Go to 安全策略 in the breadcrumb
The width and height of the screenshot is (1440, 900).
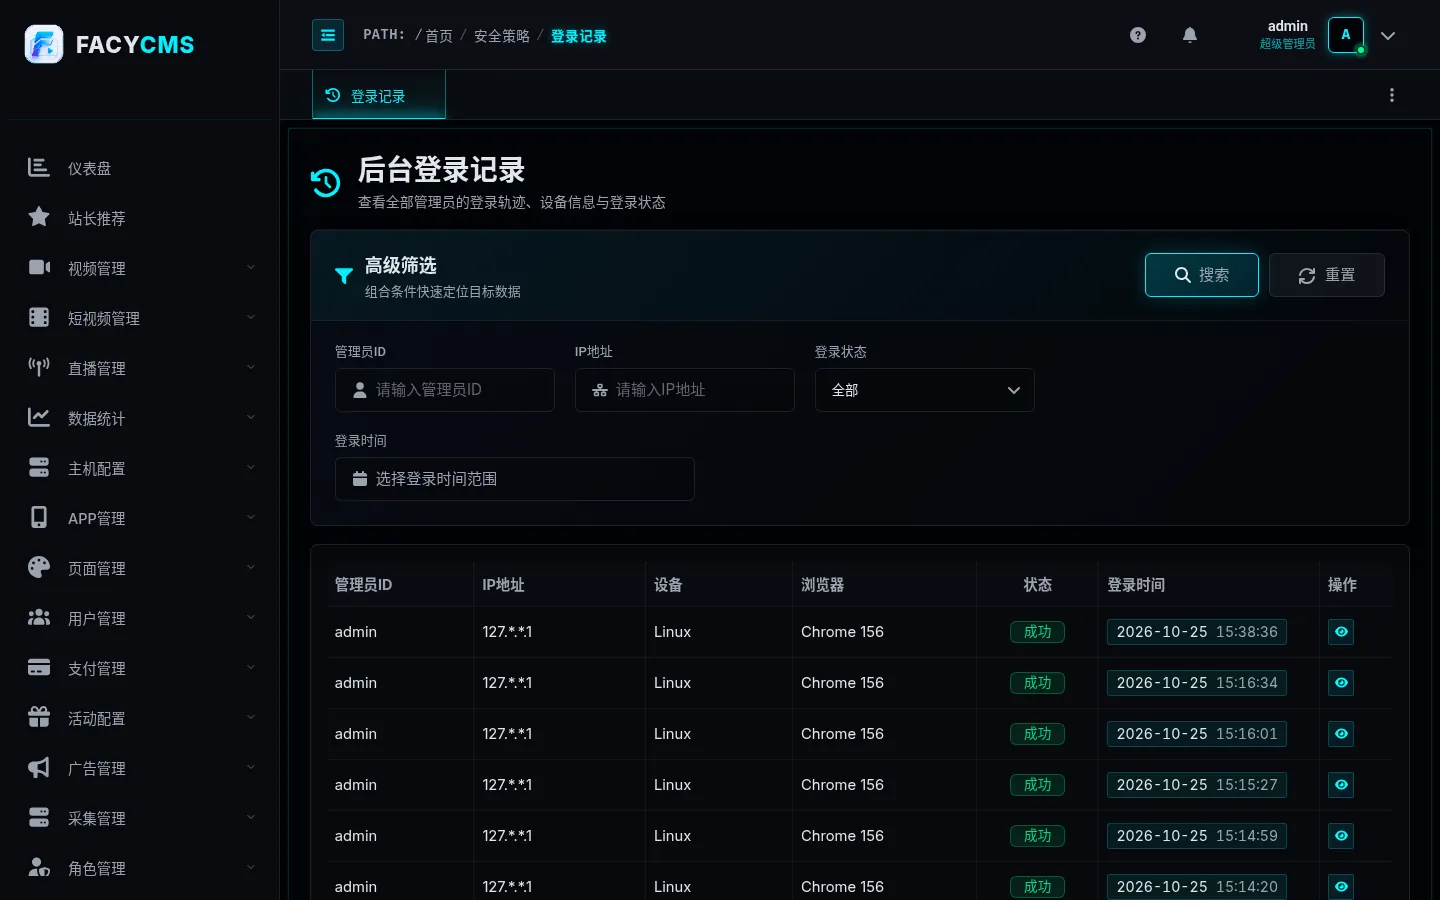point(502,36)
